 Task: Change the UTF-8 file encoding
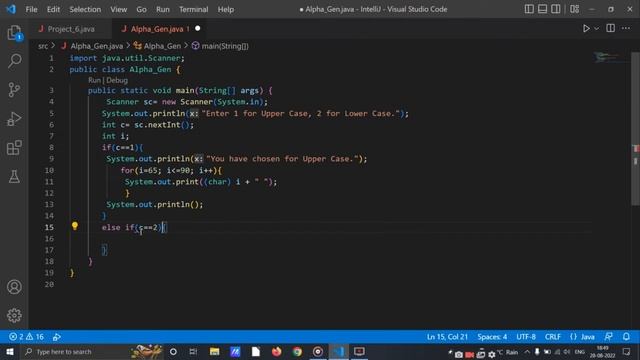526,337
